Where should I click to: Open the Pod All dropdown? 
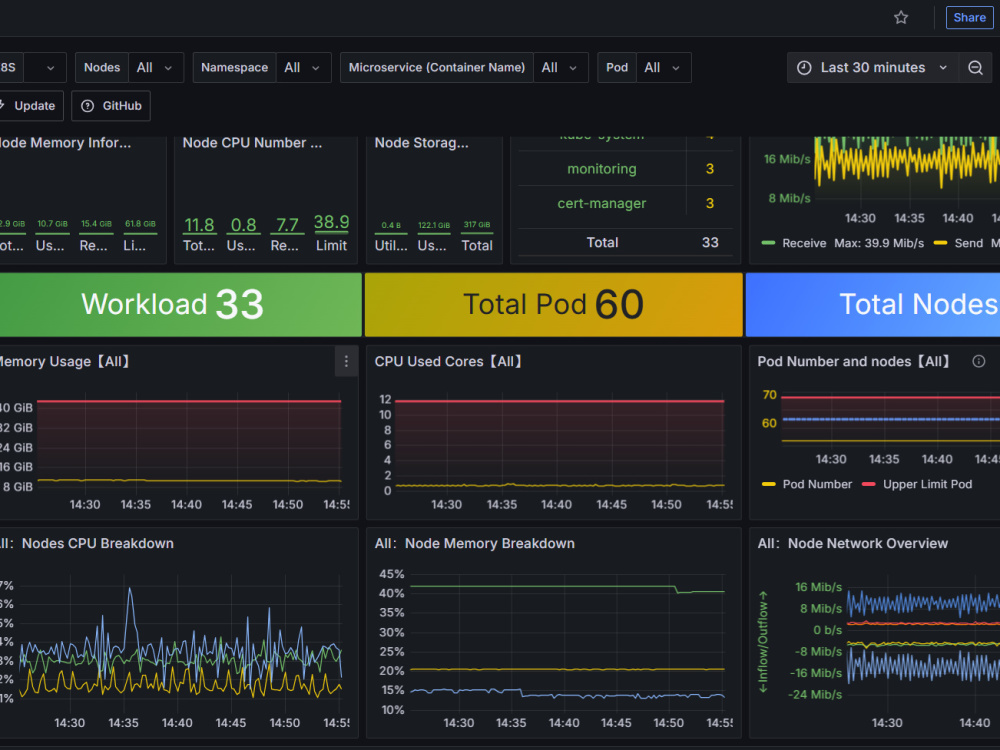663,68
